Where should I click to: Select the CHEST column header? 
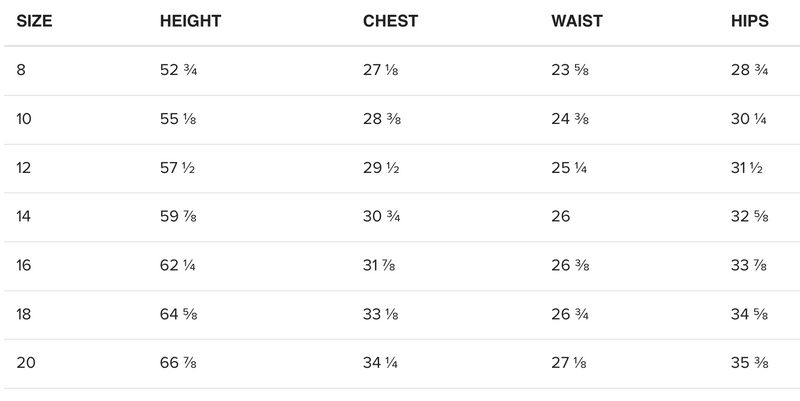pyautogui.click(x=390, y=21)
